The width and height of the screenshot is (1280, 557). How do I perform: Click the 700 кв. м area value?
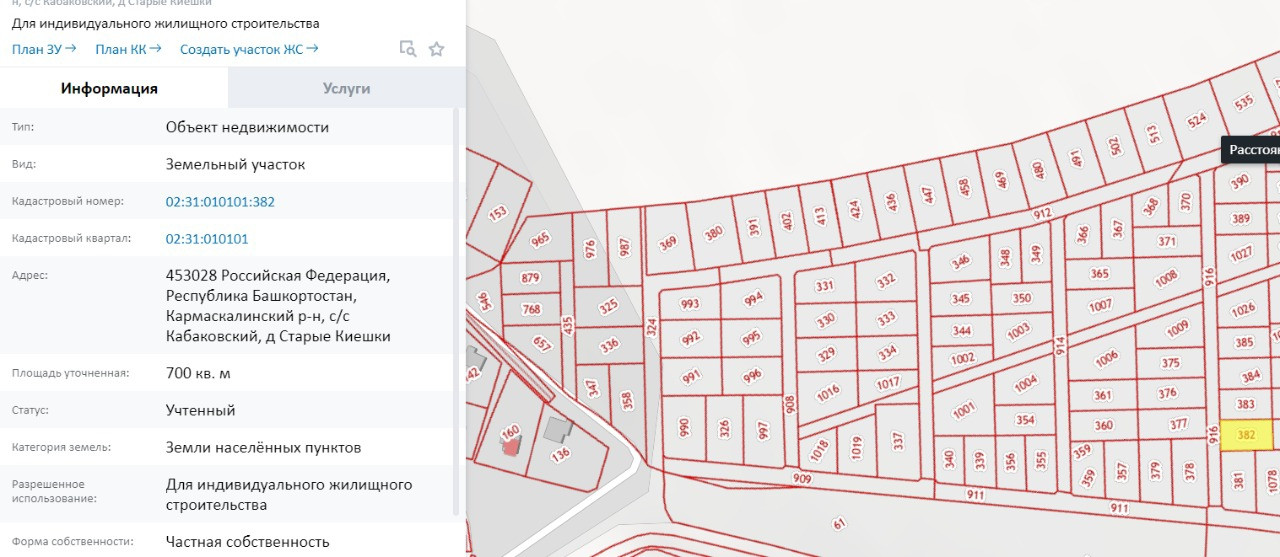(198, 373)
